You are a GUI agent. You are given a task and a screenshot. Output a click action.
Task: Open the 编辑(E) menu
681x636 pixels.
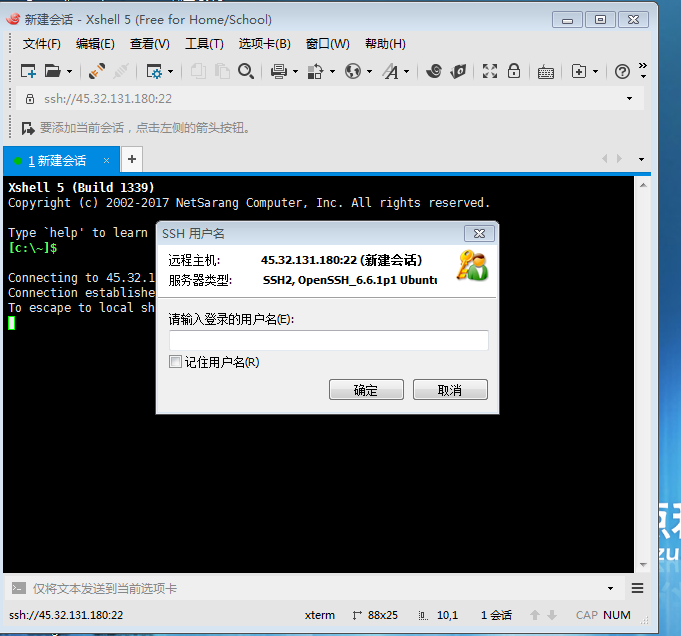coord(95,44)
